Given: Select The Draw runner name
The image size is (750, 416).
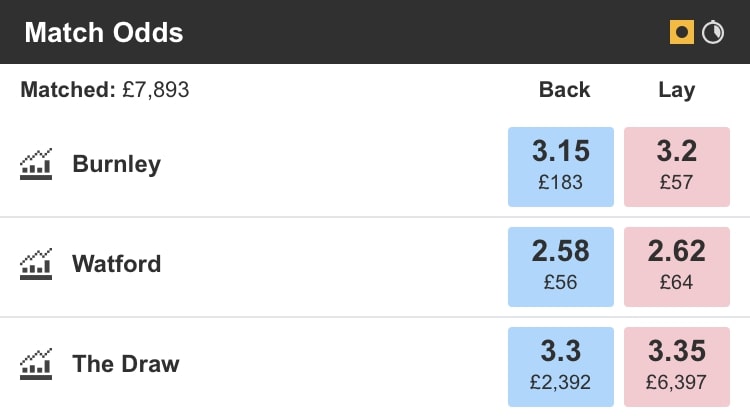Looking at the screenshot, I should (x=125, y=364).
